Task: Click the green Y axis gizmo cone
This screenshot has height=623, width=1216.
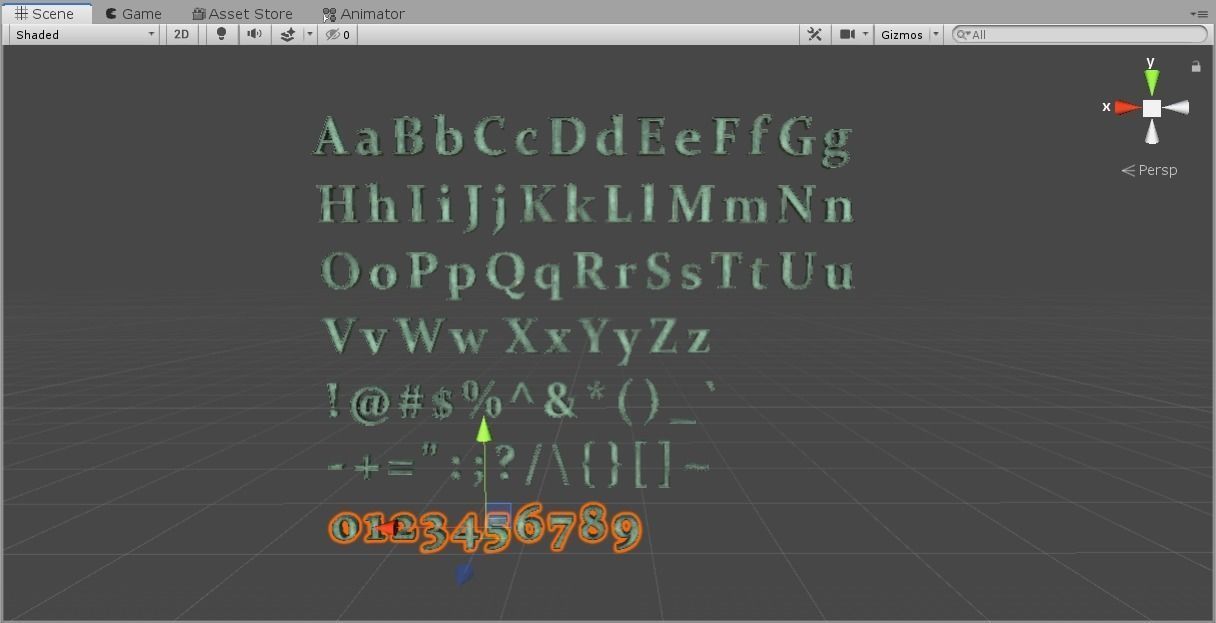Action: point(1152,82)
